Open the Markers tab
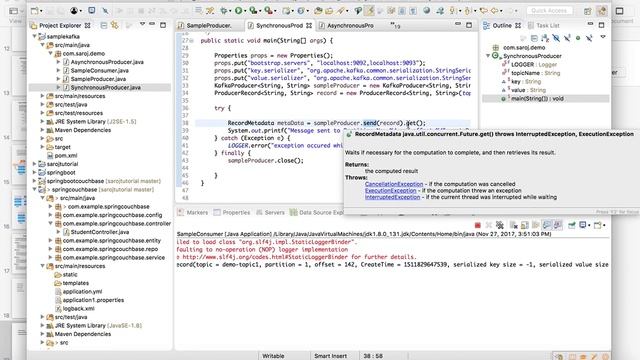The image size is (640, 360). pos(193,212)
